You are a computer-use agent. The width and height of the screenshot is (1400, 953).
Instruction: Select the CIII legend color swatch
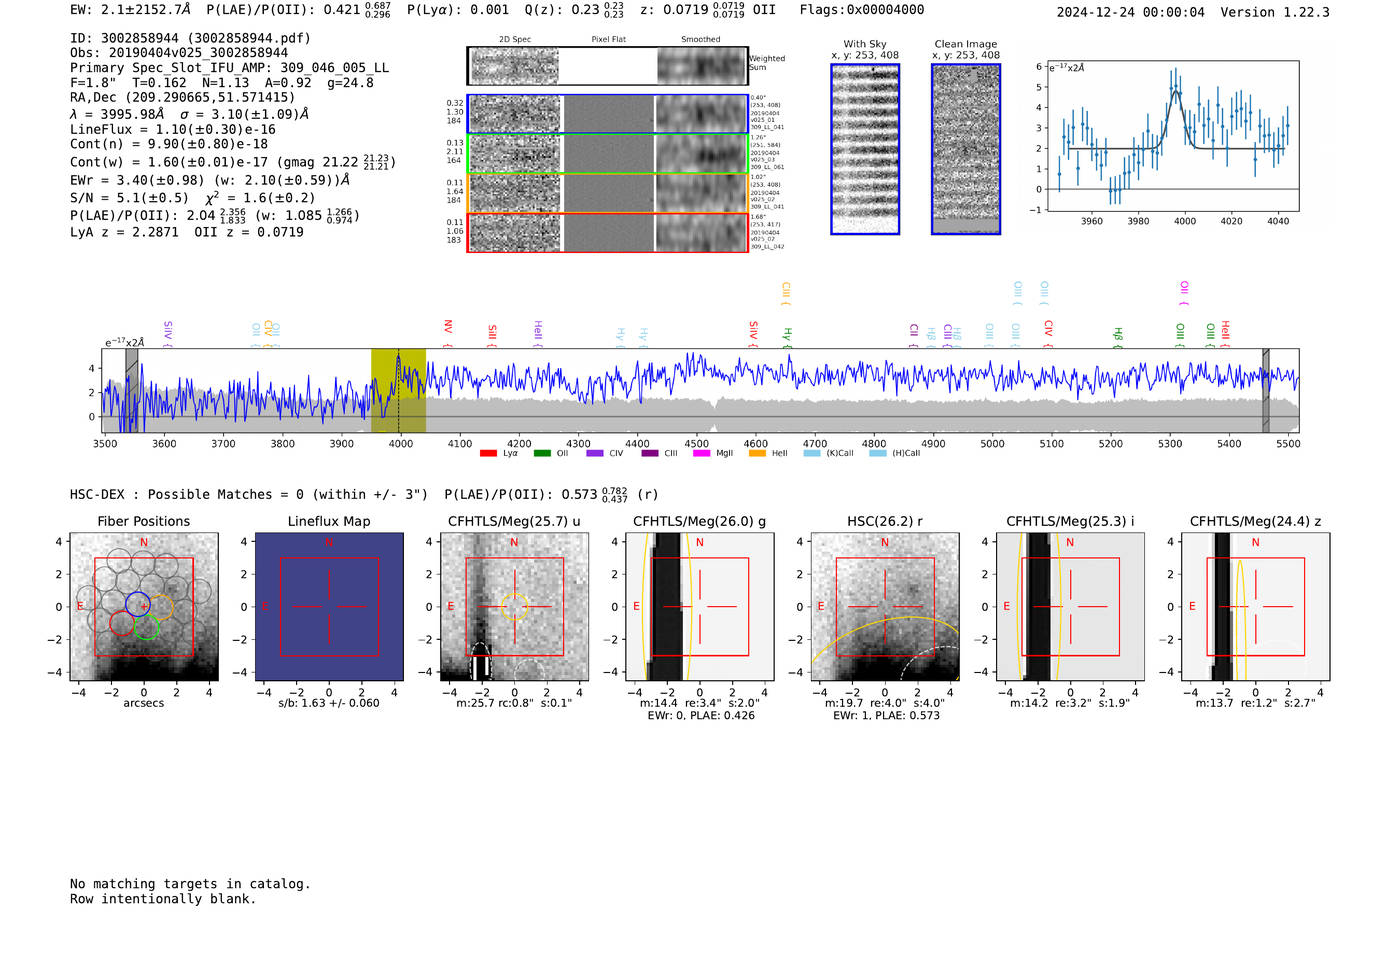(650, 453)
